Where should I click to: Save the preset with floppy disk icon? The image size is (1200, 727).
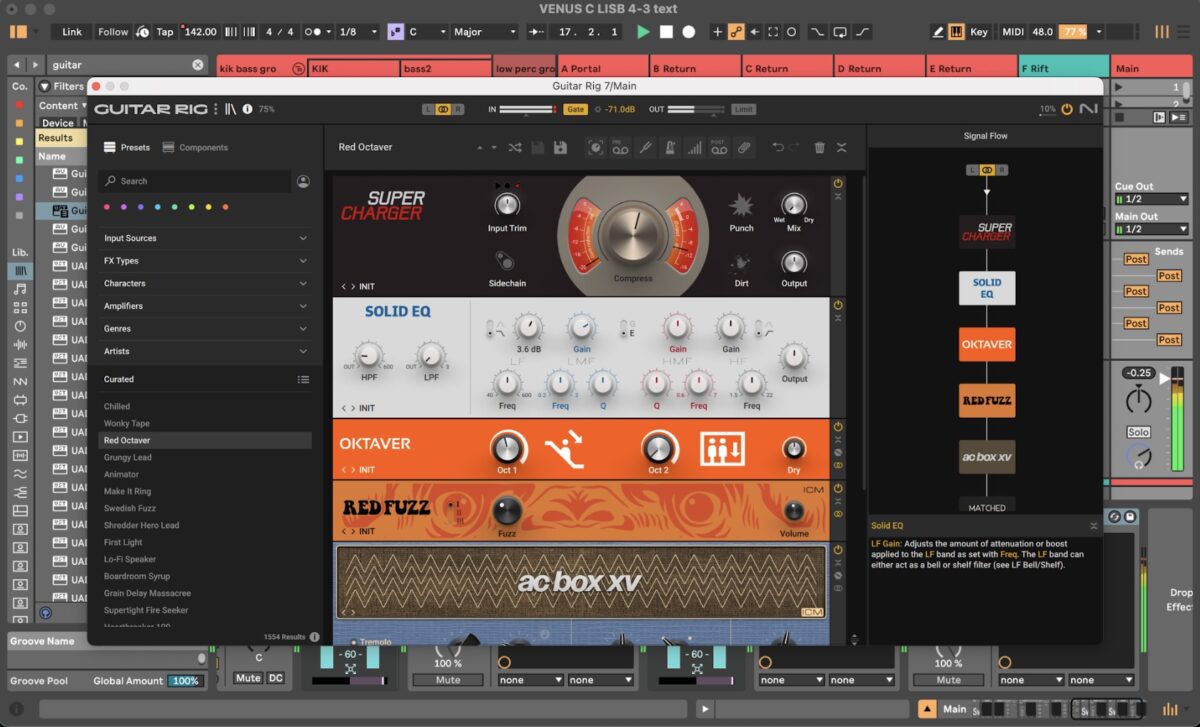pos(560,147)
